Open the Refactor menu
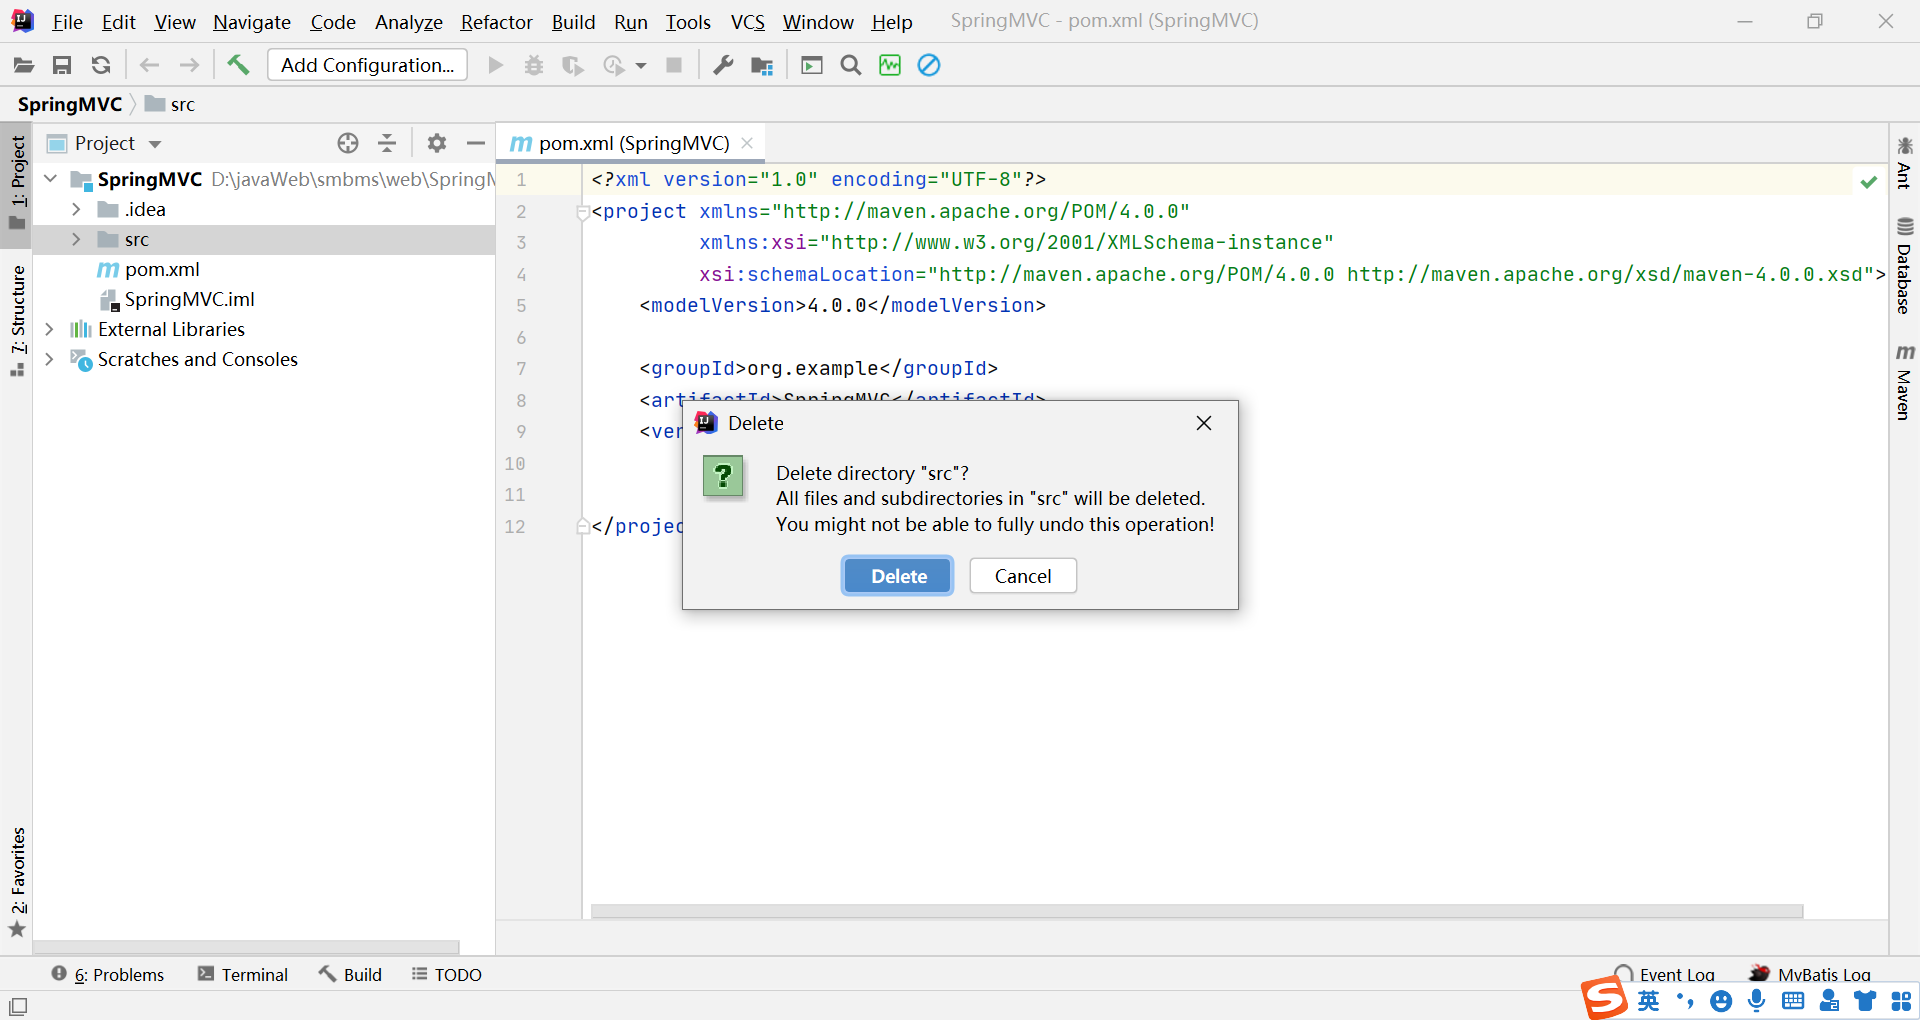 497,22
